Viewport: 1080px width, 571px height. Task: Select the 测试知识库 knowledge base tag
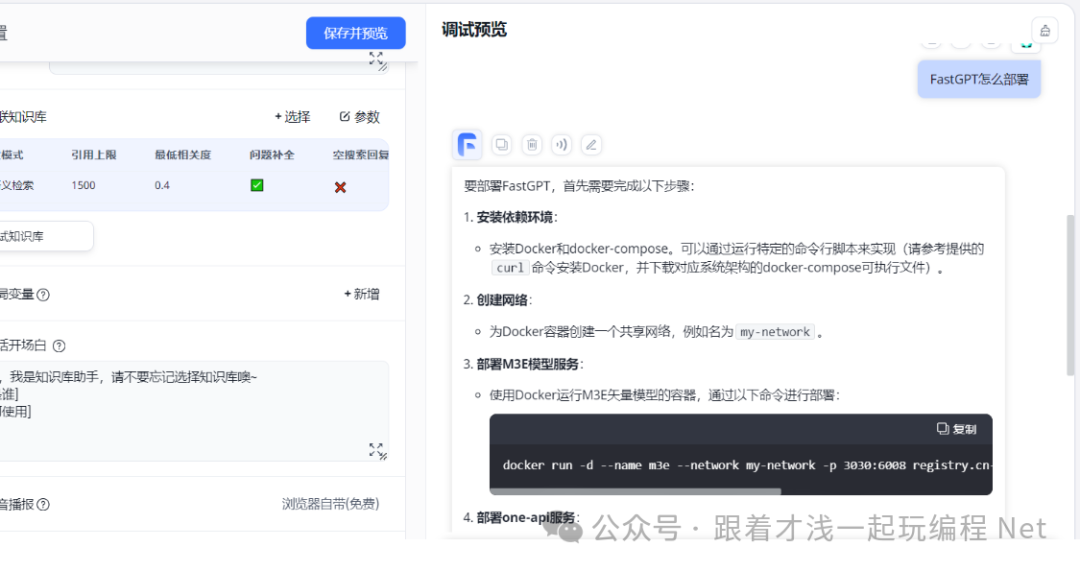click(x=45, y=236)
